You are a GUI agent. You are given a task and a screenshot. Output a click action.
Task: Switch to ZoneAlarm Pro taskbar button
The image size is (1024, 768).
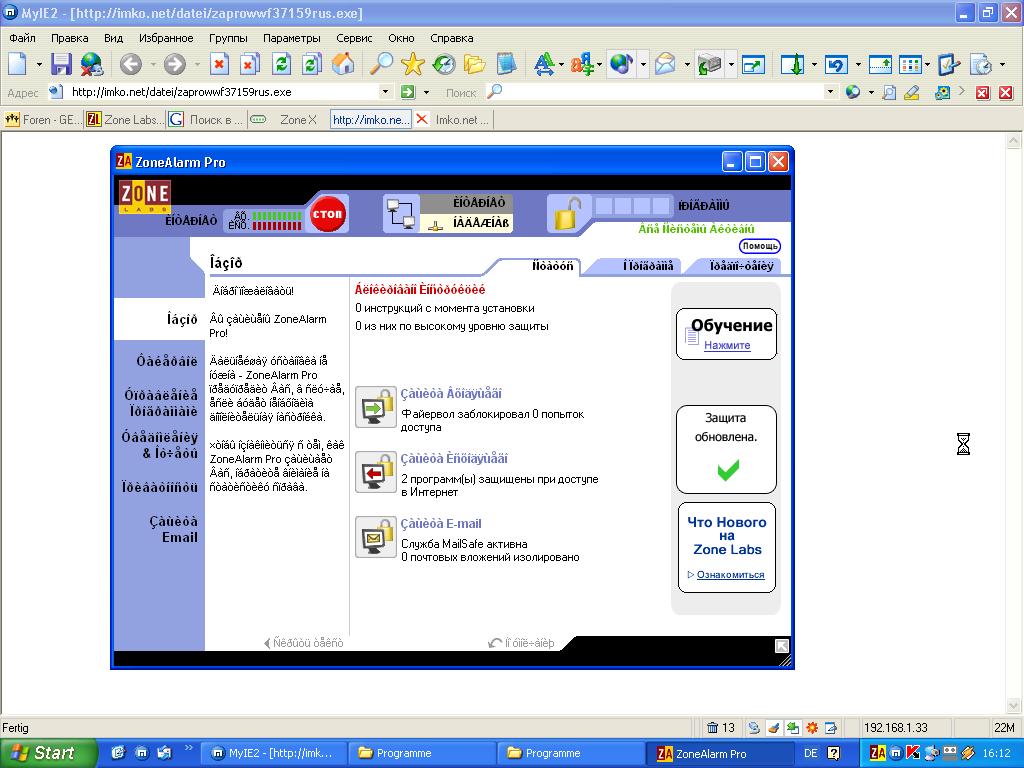(721, 753)
